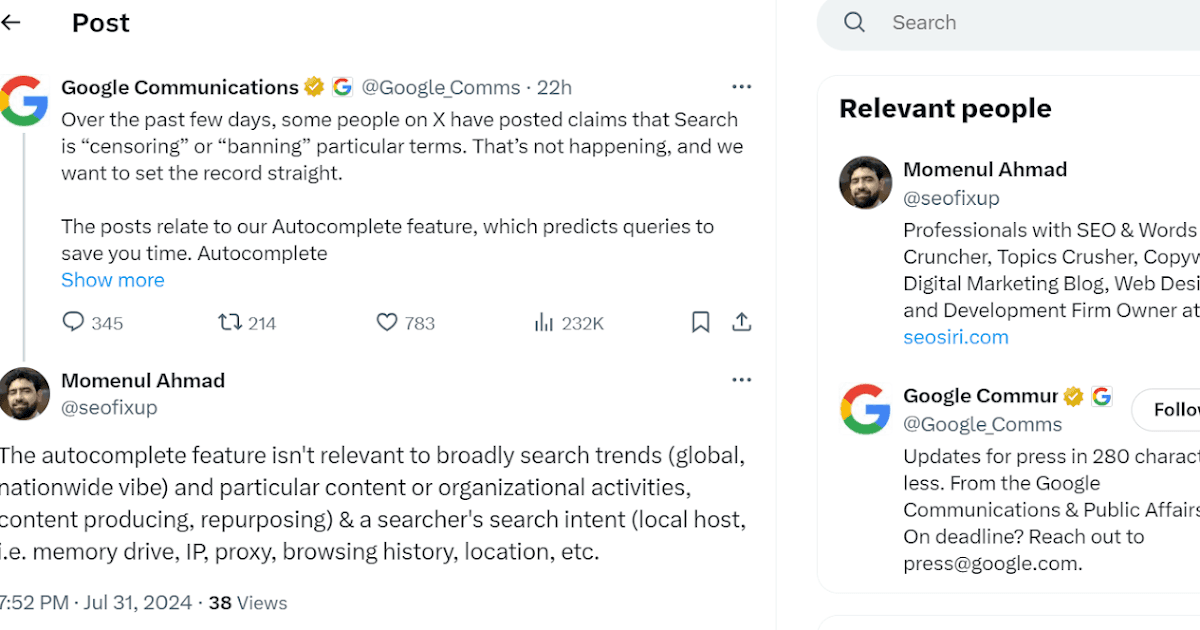Open the seosiri.com link
This screenshot has width=1200, height=630.
(956, 337)
